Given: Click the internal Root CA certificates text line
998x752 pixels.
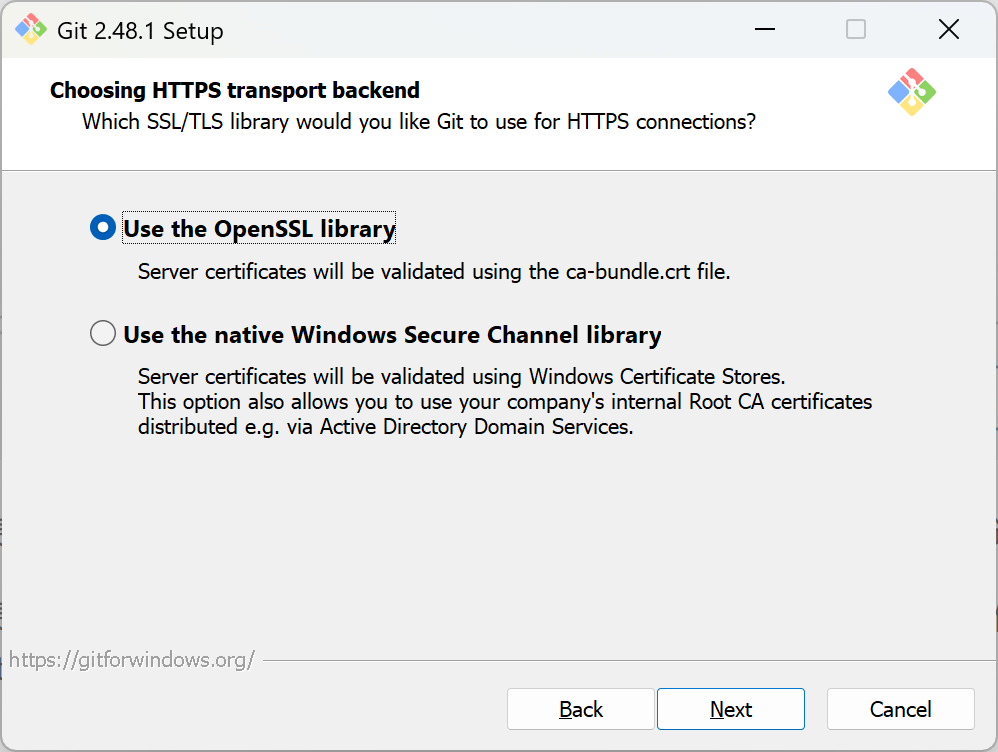Looking at the screenshot, I should coord(505,402).
